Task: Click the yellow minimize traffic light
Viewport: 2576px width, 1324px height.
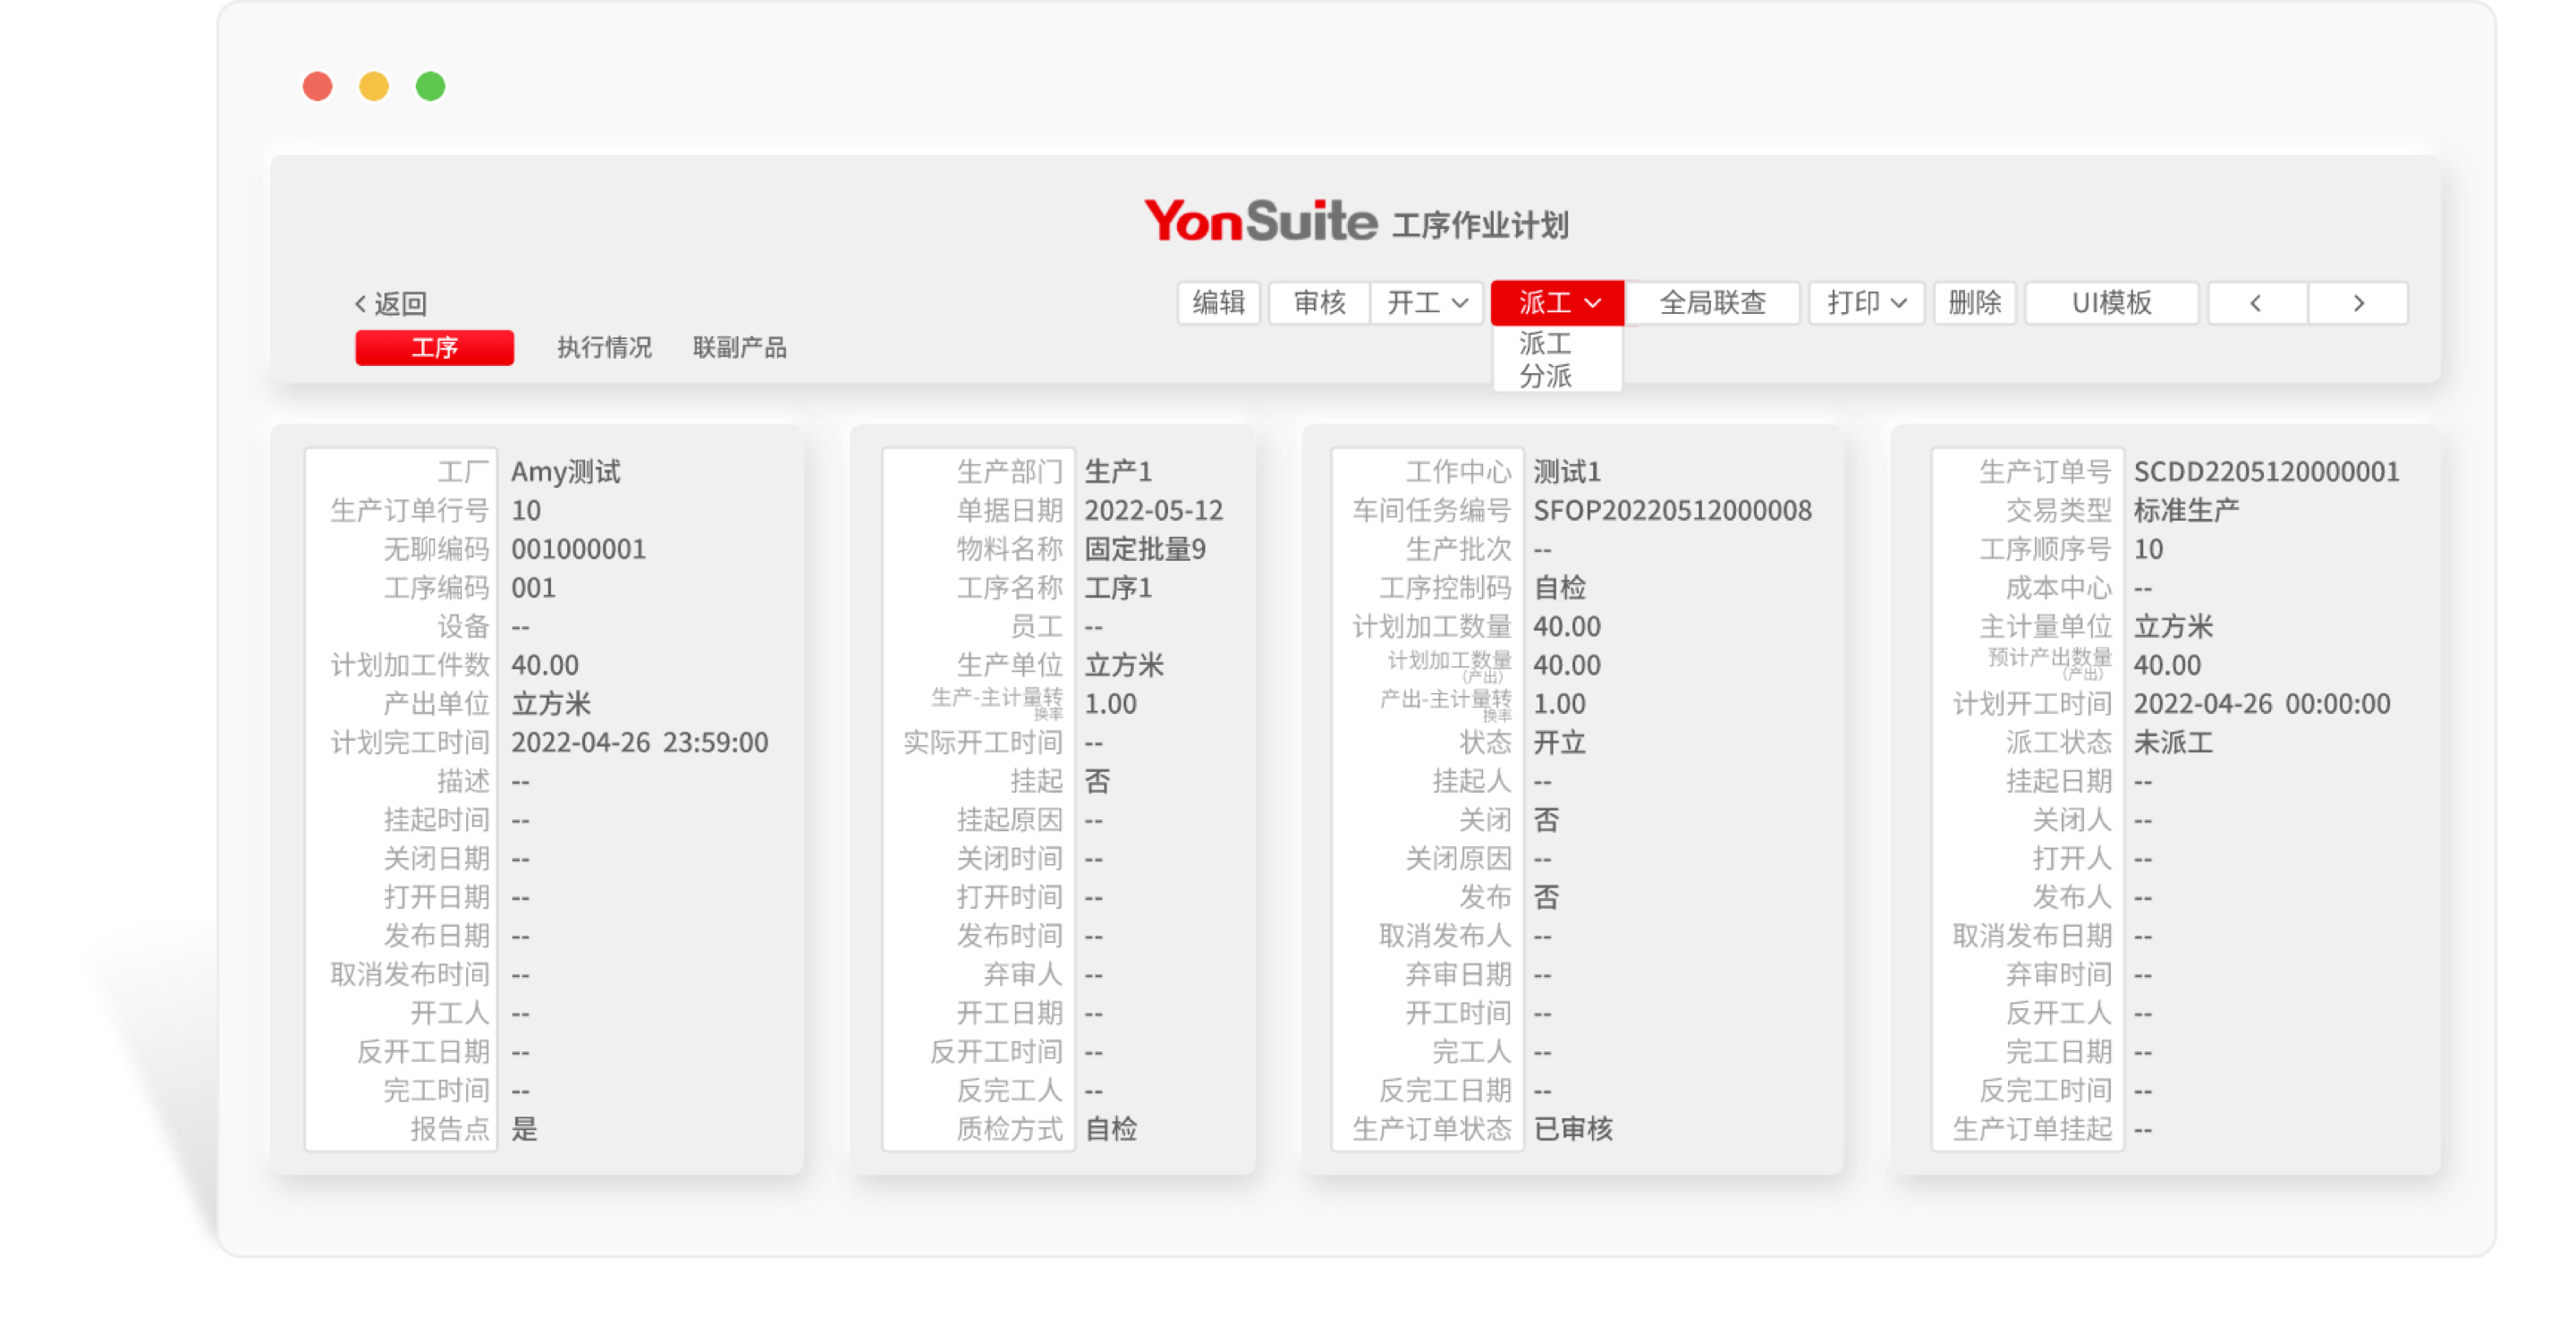Action: (x=374, y=87)
